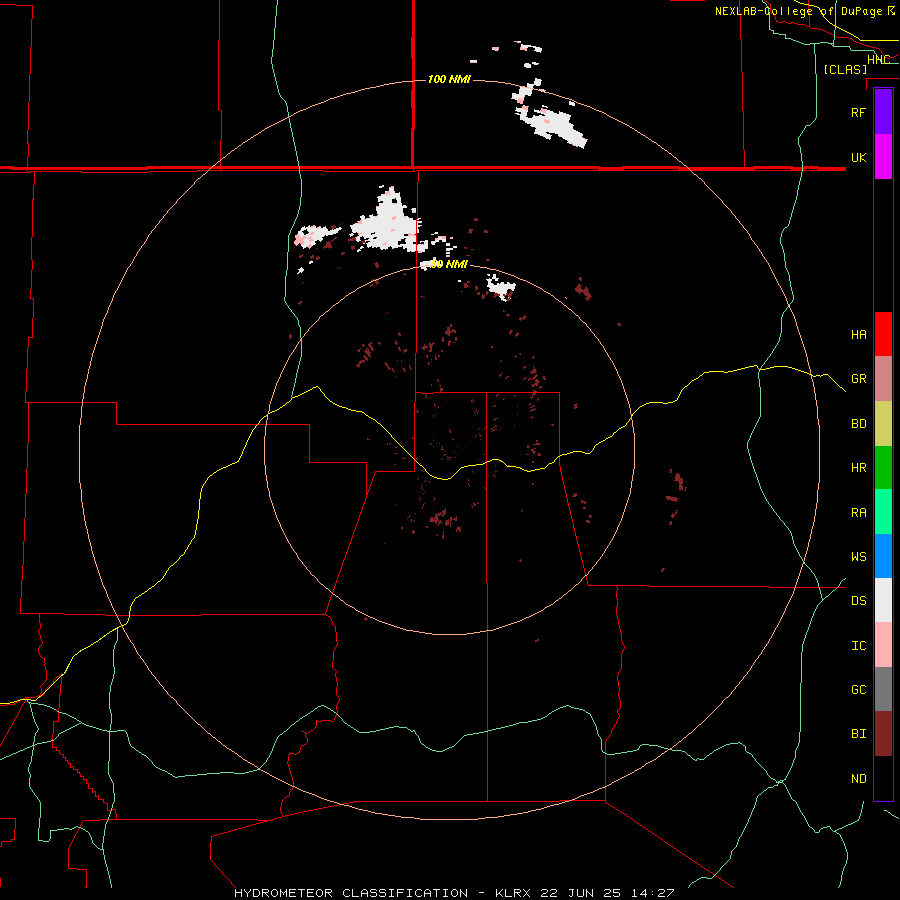Viewport: 900px width, 900px height.
Task: Click the KLRX radar site identifier
Action: coord(515,893)
